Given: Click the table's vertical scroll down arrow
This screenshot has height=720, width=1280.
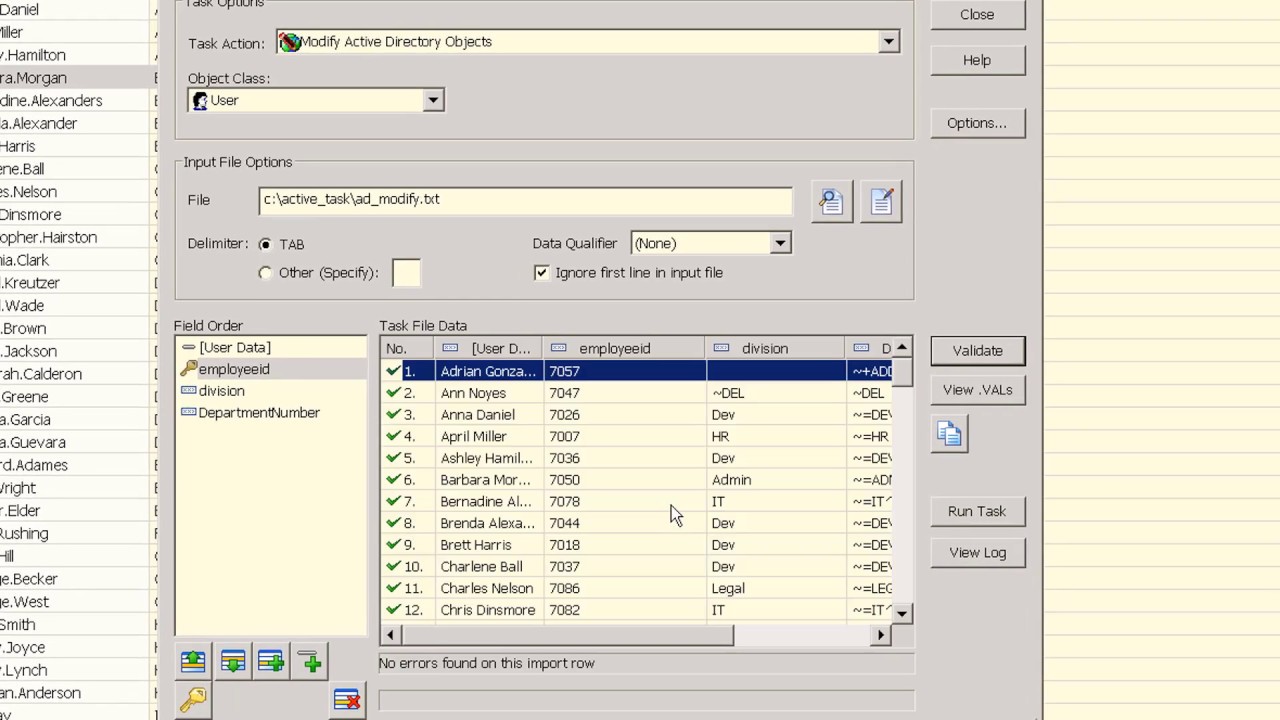Looking at the screenshot, I should coord(902,613).
